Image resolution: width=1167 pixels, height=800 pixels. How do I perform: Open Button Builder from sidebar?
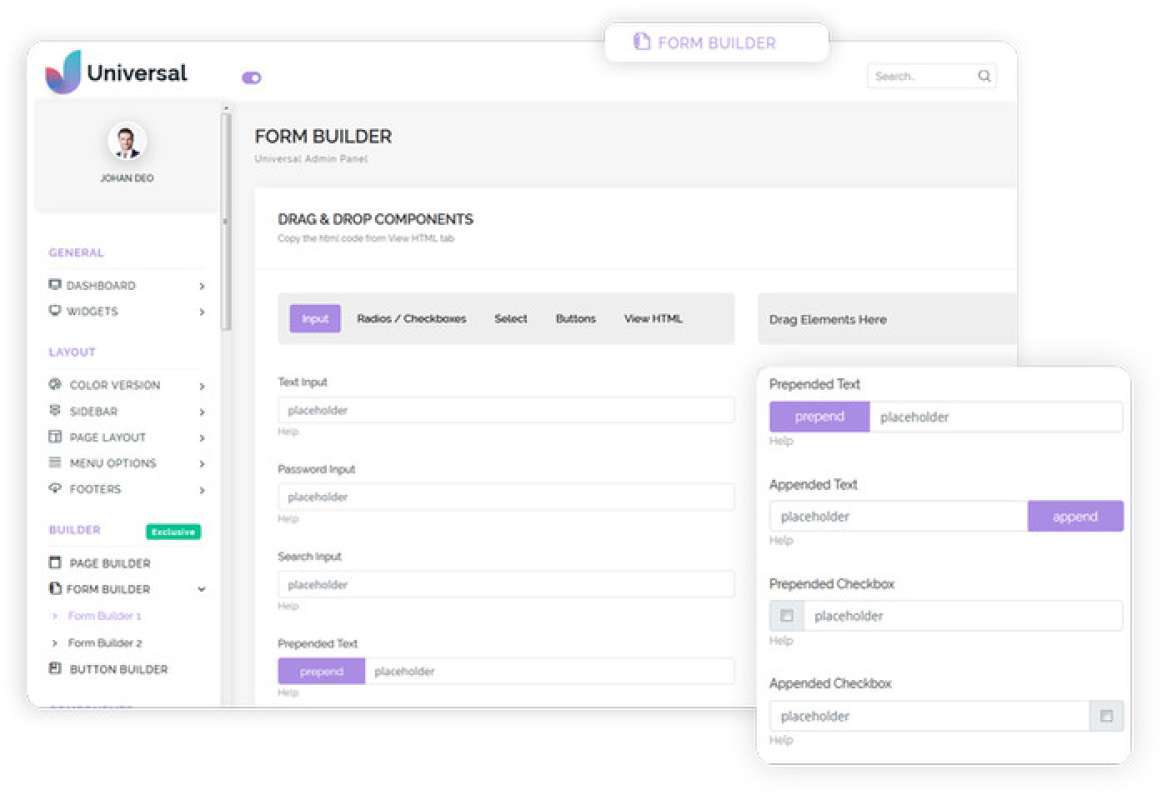[x=118, y=669]
